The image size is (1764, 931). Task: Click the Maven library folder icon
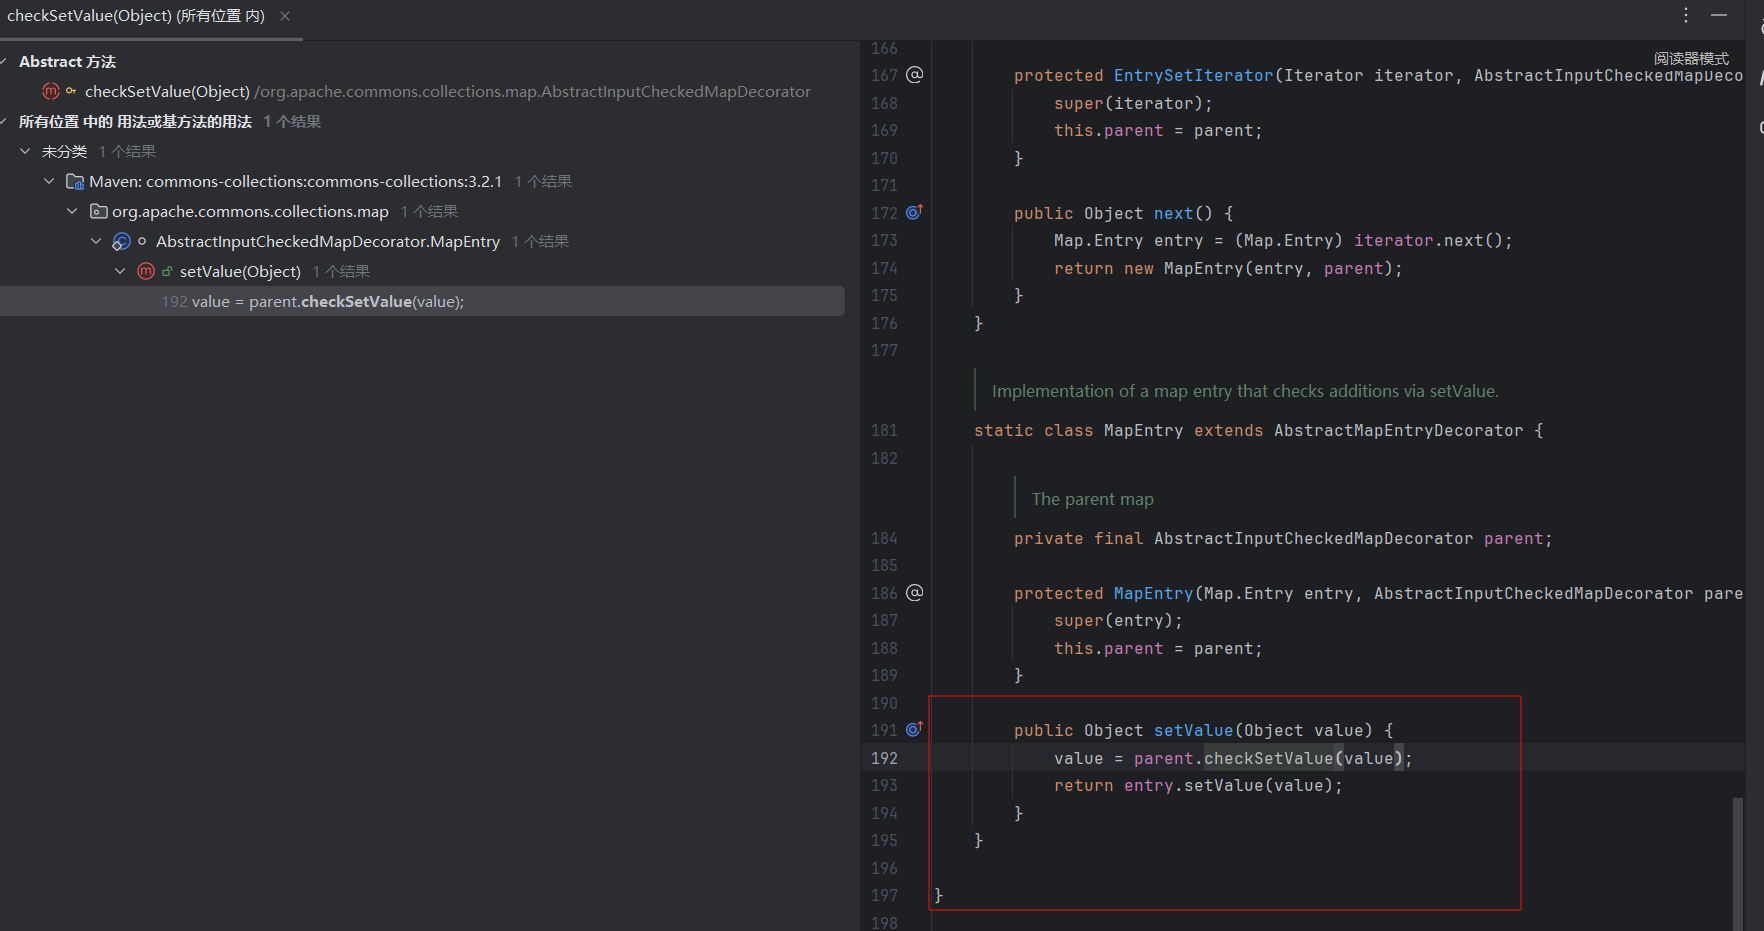(74, 182)
